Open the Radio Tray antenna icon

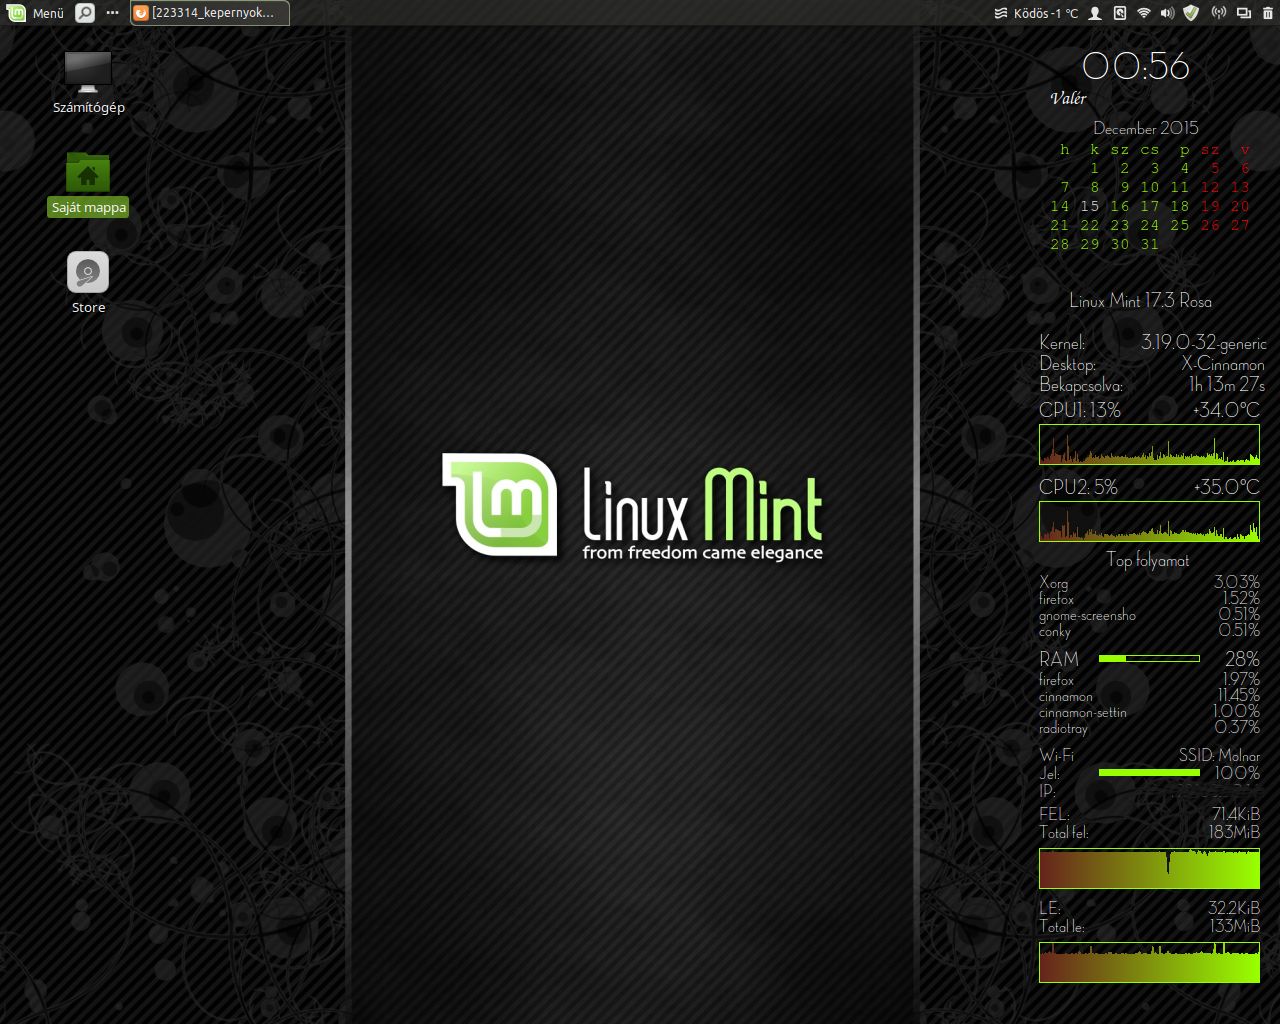coord(1218,13)
